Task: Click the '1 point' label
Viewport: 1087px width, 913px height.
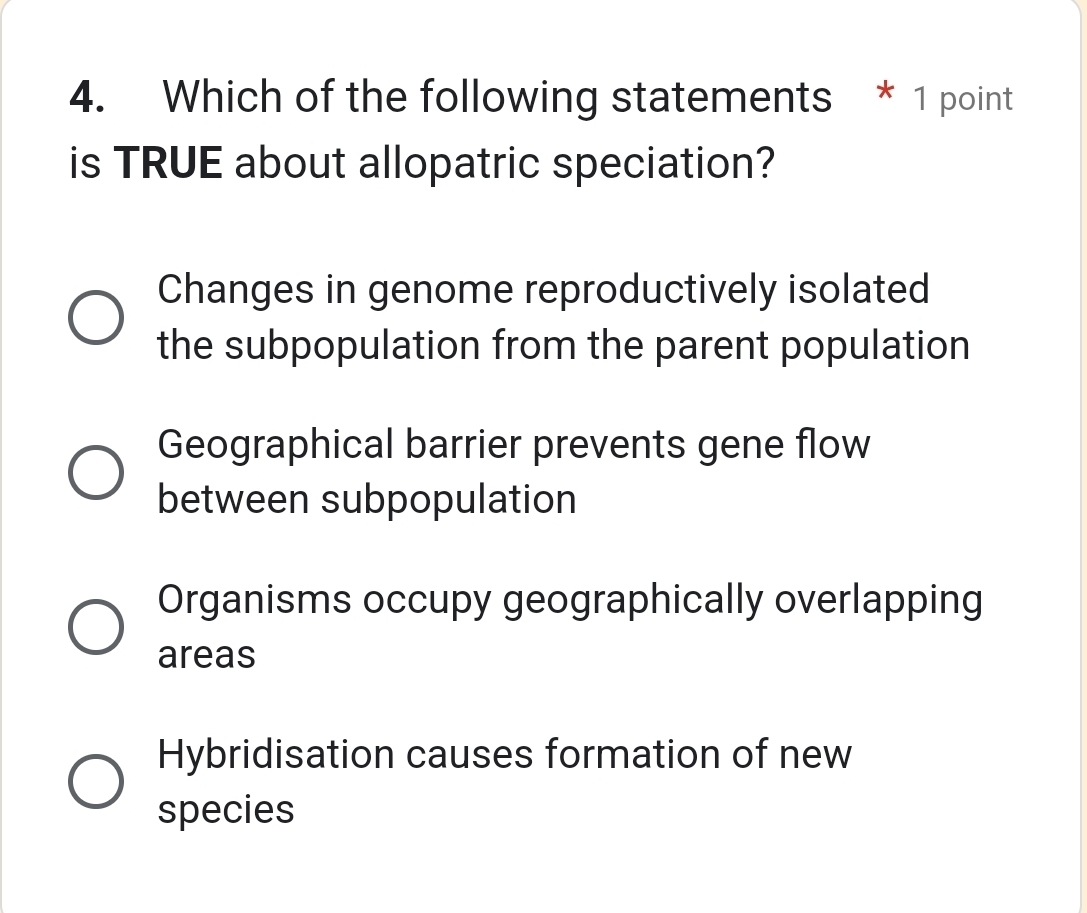Action: click(x=962, y=98)
